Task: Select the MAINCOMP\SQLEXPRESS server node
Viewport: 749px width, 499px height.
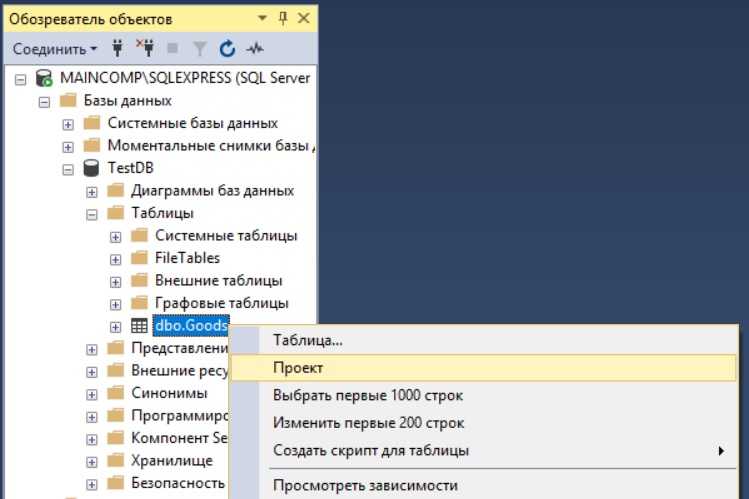Action: tap(185, 78)
